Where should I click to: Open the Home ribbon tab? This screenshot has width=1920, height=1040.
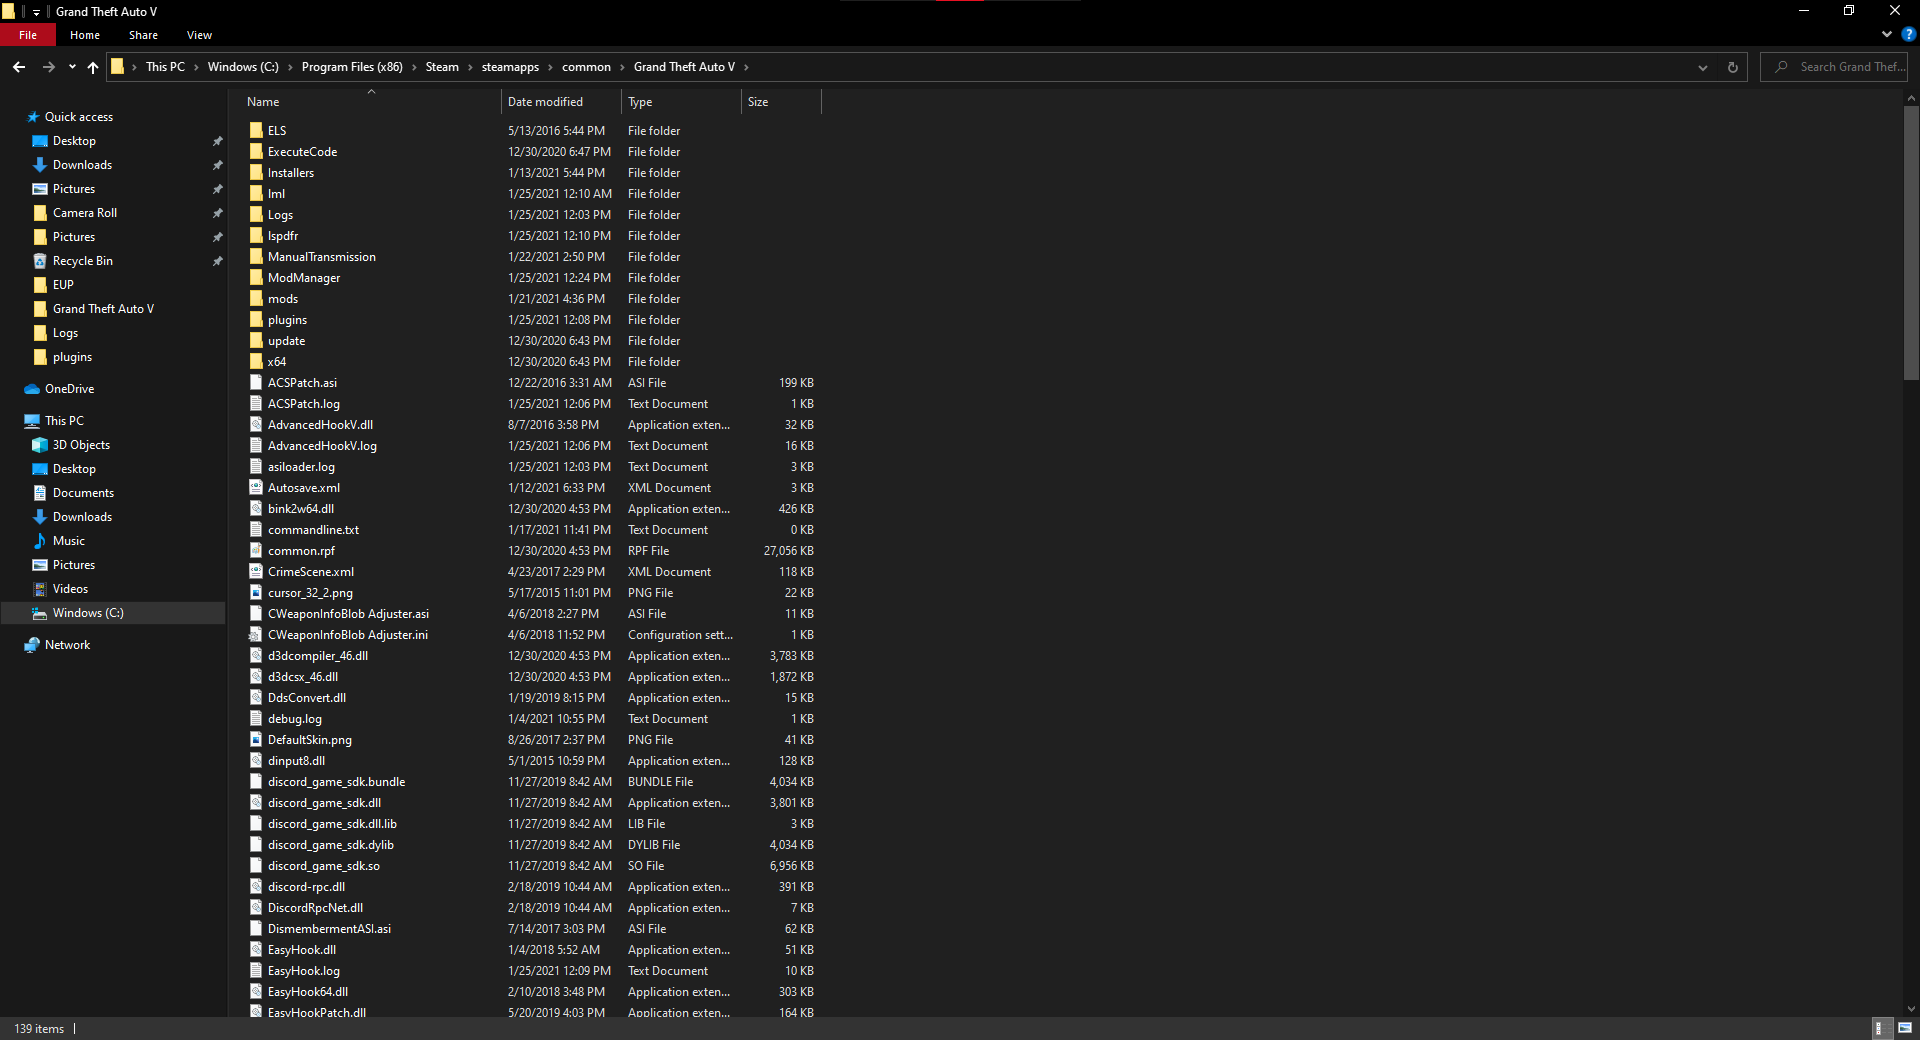coord(85,35)
